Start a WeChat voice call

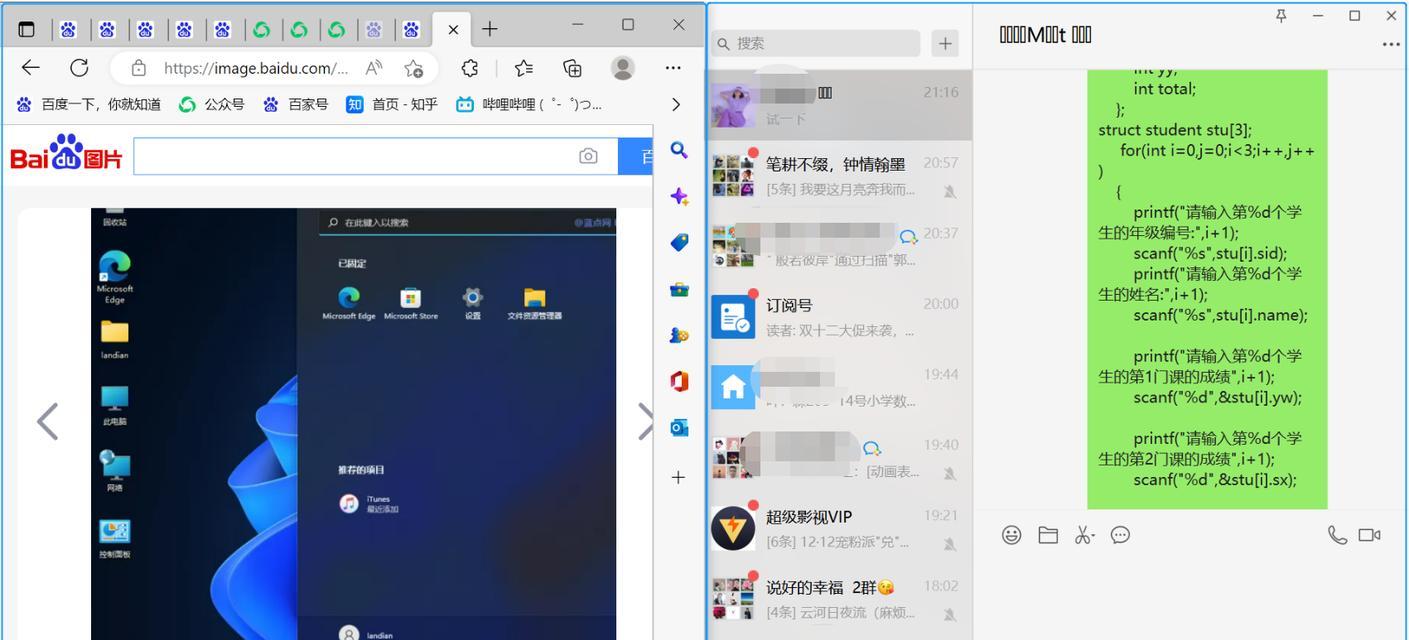tap(1337, 535)
